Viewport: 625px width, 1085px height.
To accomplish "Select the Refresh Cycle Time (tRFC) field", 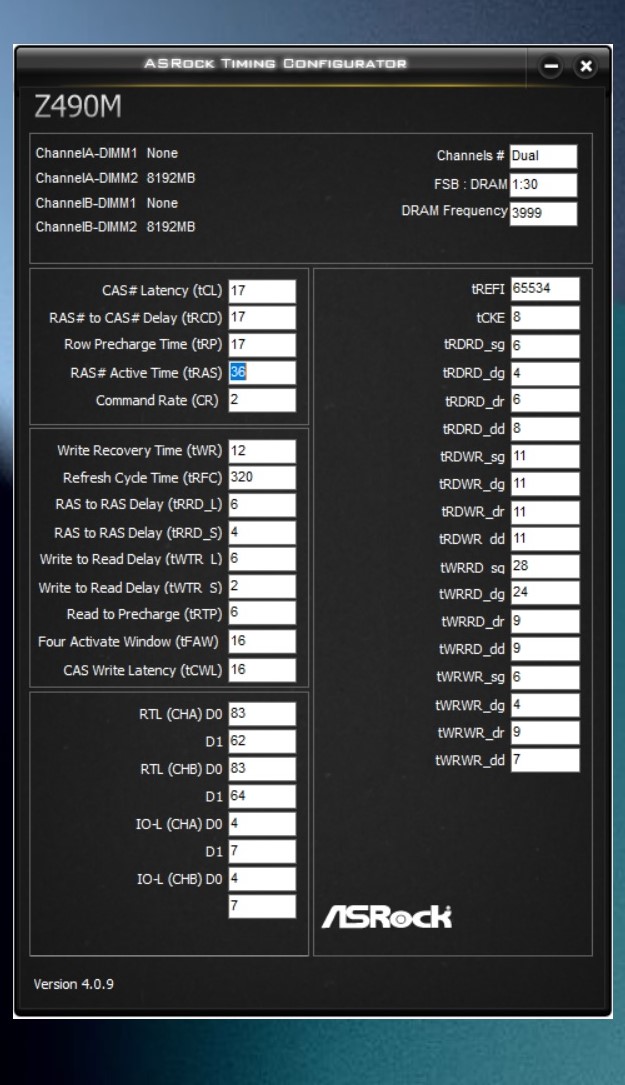I will click(262, 478).
